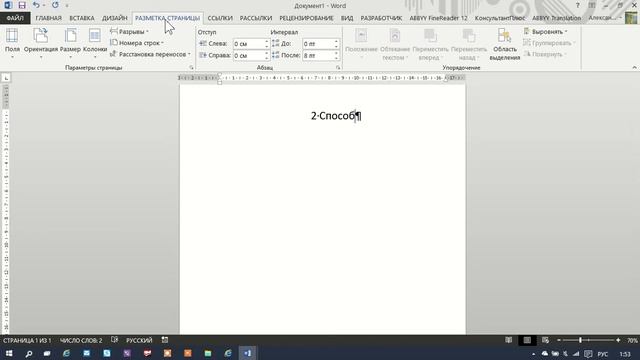Collapse the ribbon with the chevron

(634, 67)
